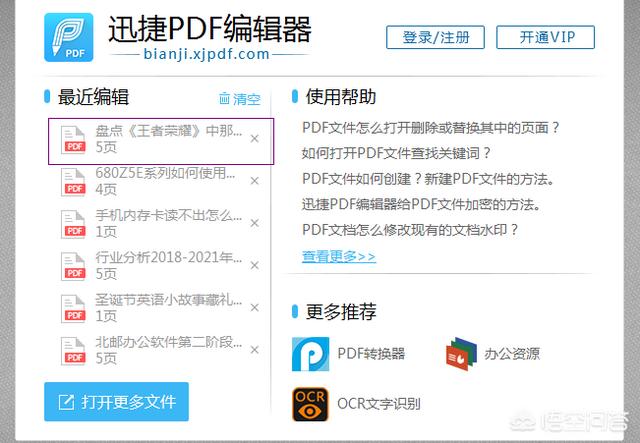Click the PDF转换器 app icon
Viewport: 640px width, 443px height.
tap(311, 354)
